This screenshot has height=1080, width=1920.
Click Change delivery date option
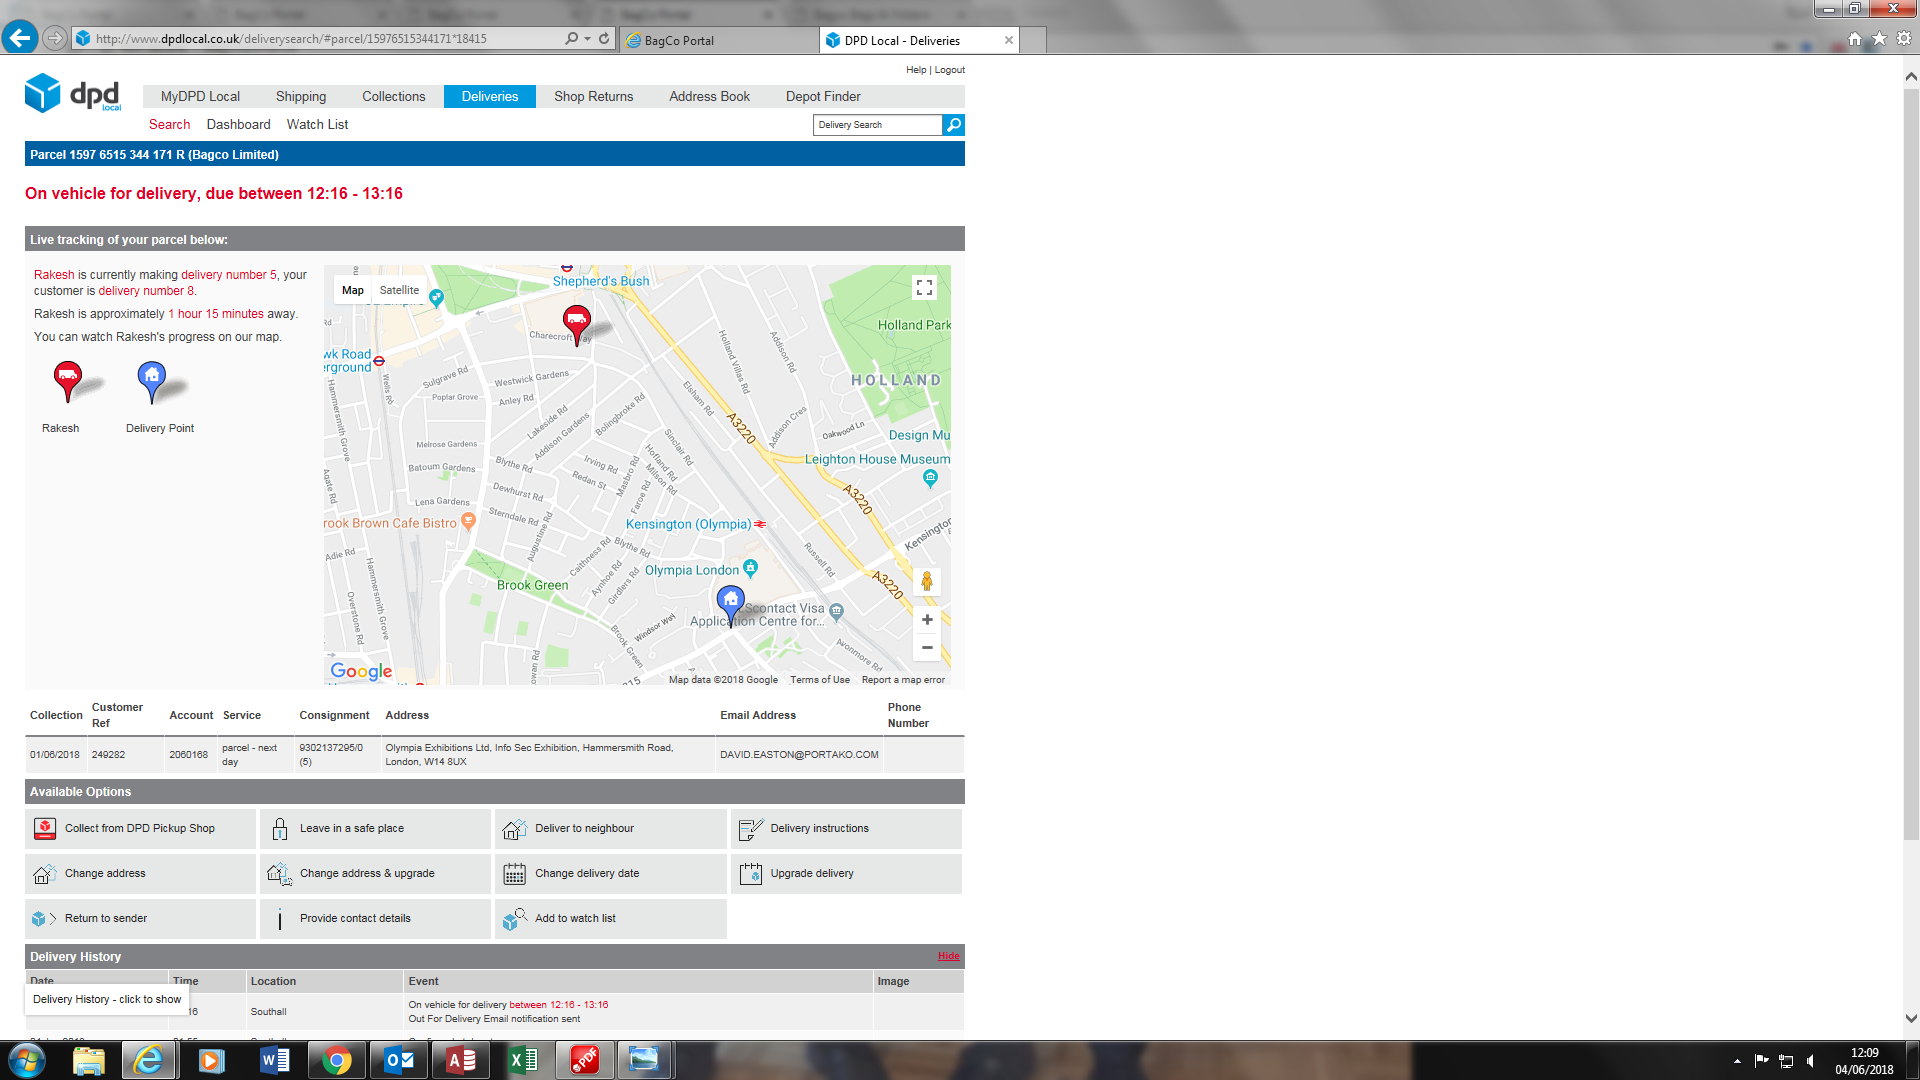click(587, 873)
